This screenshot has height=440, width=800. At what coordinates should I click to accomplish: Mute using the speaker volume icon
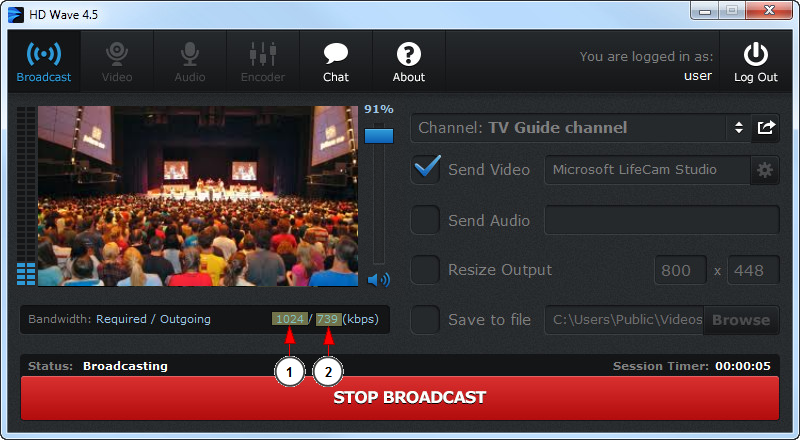[379, 280]
